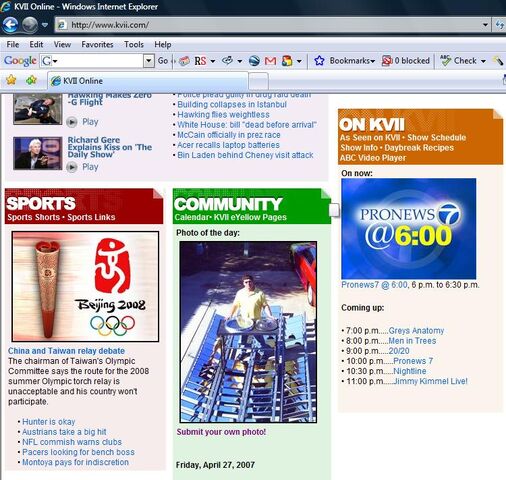Viewport: 506px width, 480px height.
Task: Open the dropdown arrow next to RS
Action: click(213, 61)
